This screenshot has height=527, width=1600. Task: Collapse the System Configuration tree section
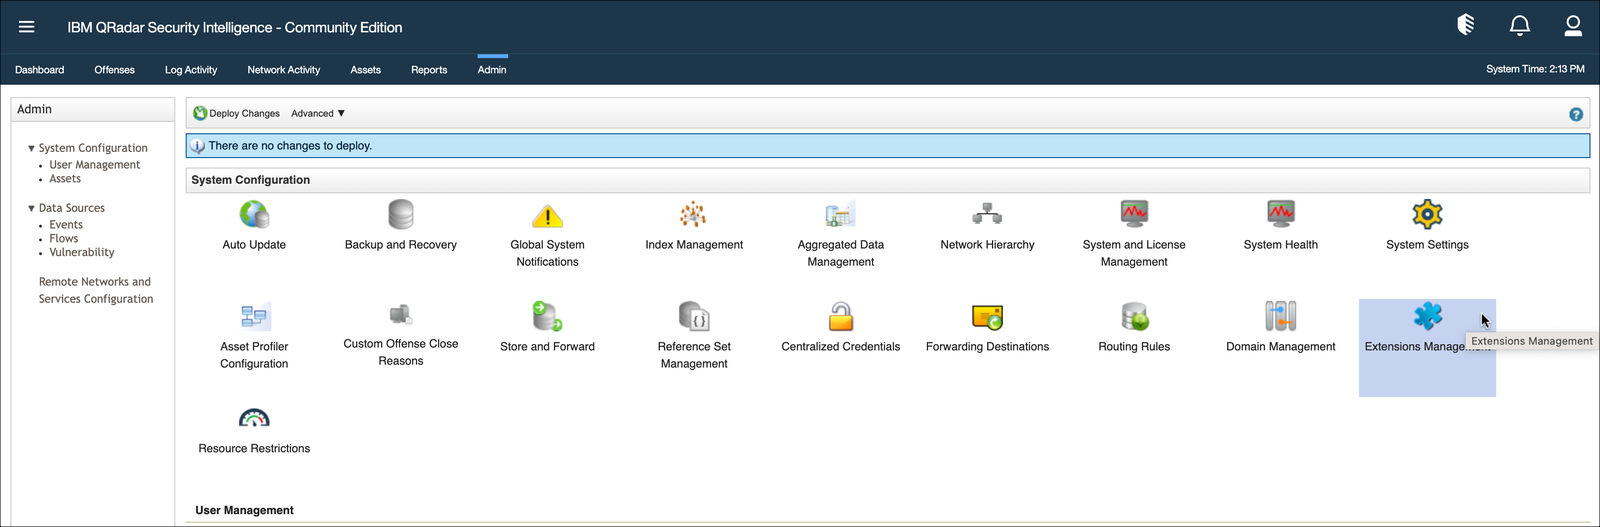[31, 148]
